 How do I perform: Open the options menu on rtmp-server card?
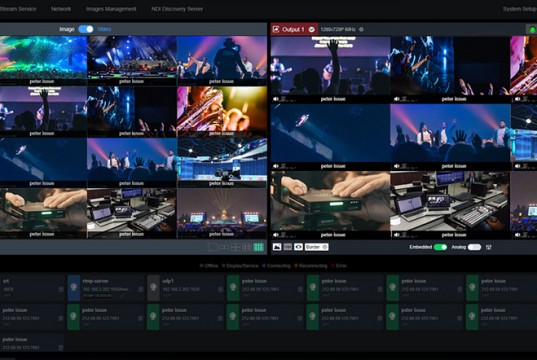click(x=141, y=289)
